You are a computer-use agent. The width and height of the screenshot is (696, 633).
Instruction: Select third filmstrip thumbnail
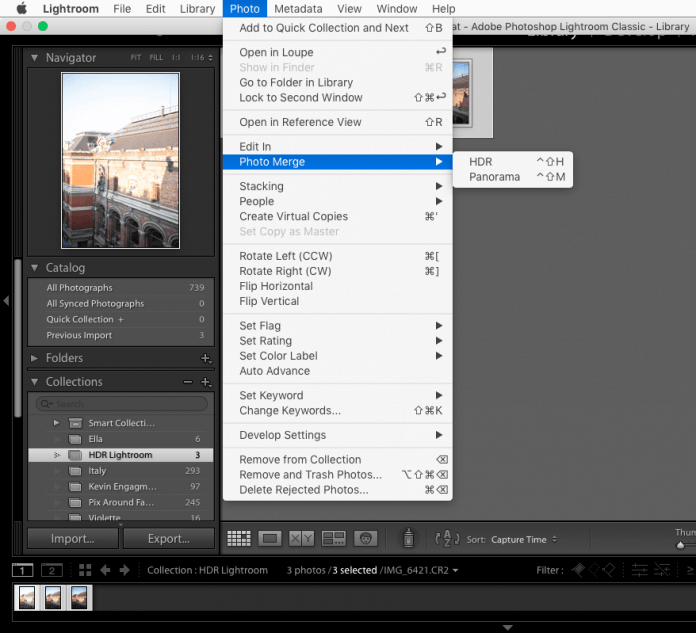[79, 597]
